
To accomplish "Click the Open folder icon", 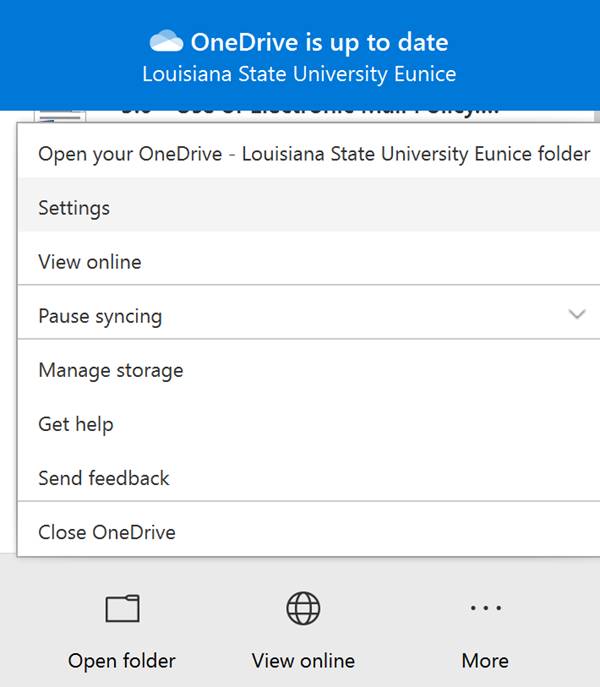I will click(x=122, y=608).
